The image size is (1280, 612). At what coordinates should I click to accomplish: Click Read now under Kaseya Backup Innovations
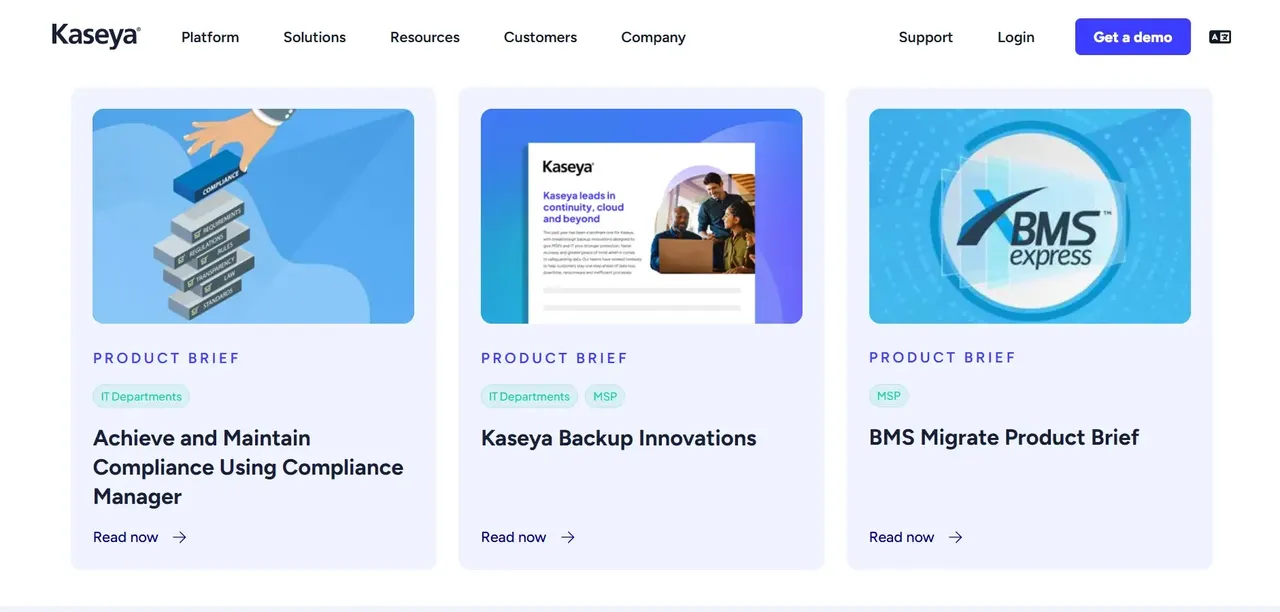(x=514, y=537)
